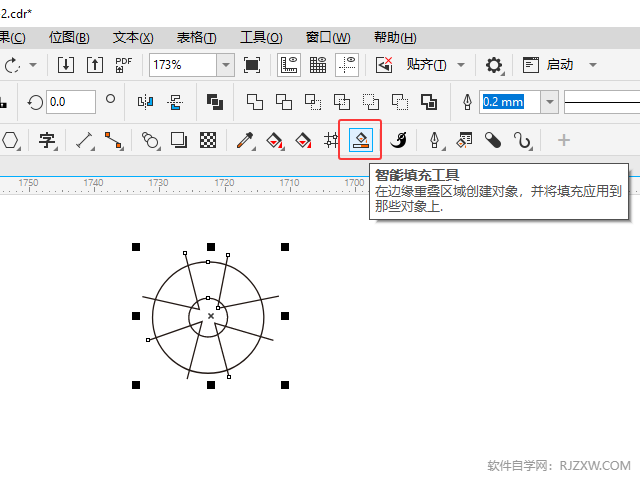Click the rotation angle field 0.0

point(71,102)
